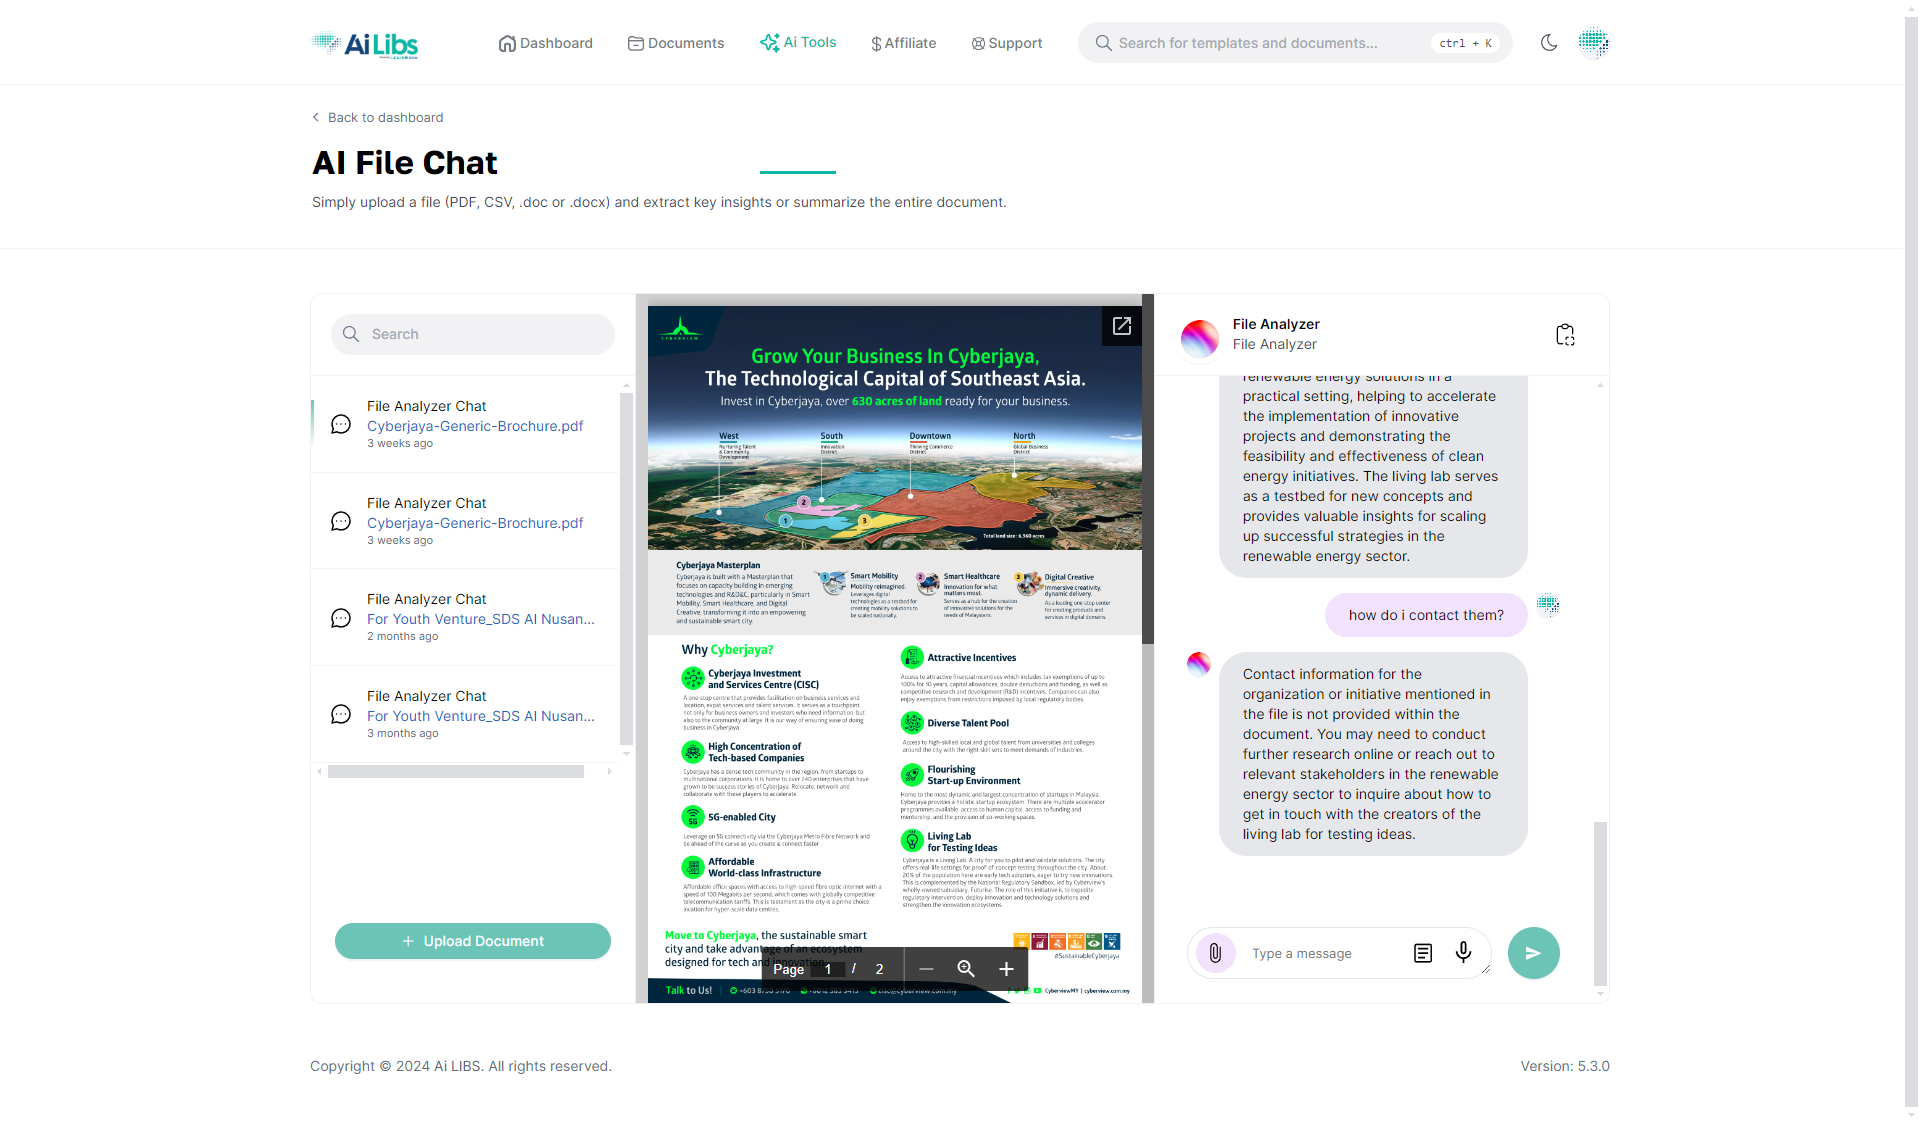Click the File Analyzer avatar in chat header
The height and width of the screenshot is (1124, 1920).
tap(1200, 338)
